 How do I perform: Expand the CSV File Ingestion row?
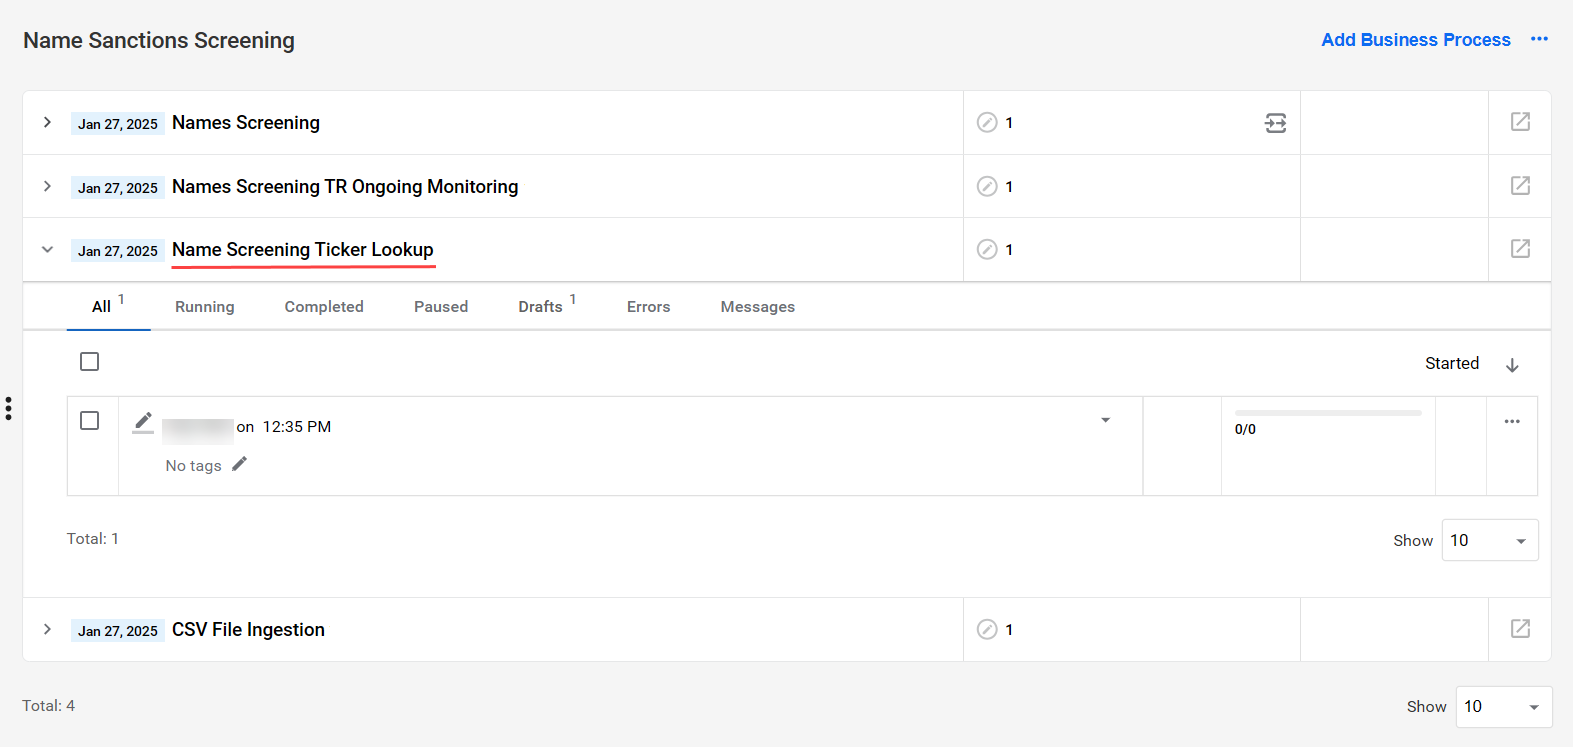tap(47, 629)
